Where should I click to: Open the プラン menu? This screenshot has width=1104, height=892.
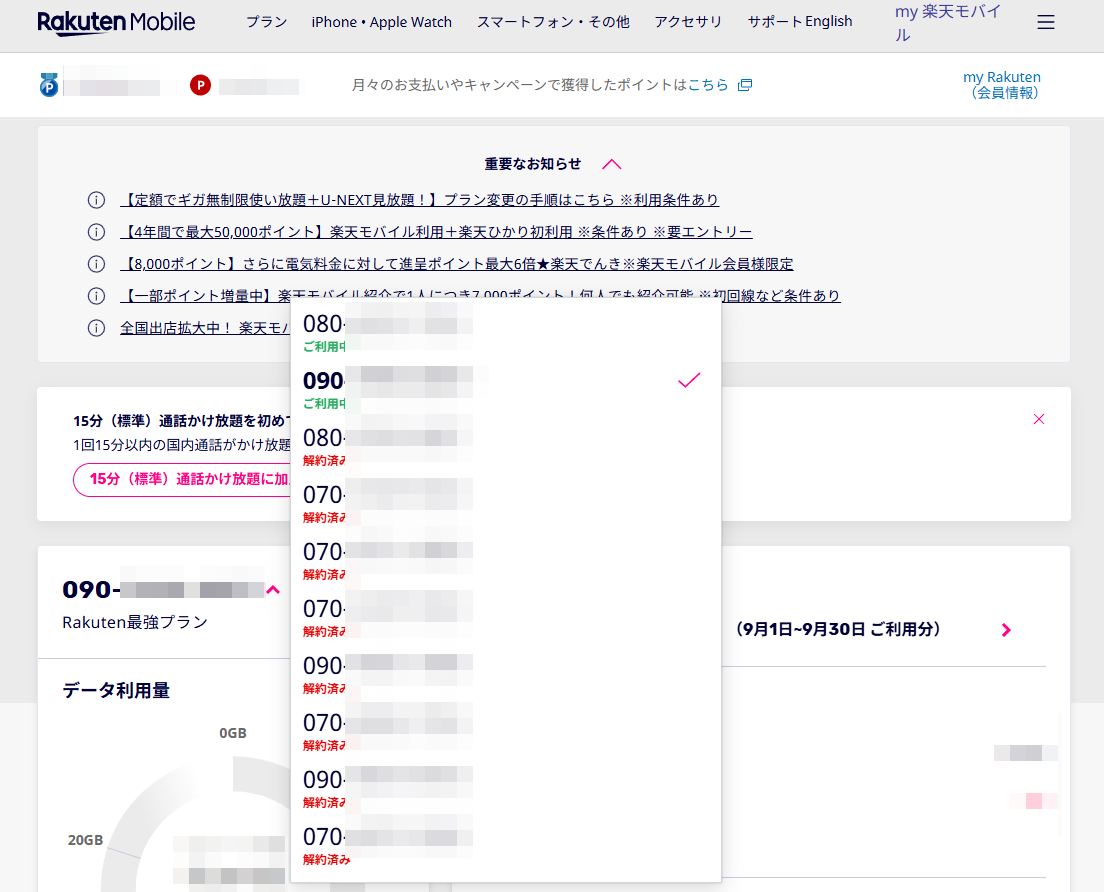coord(267,22)
